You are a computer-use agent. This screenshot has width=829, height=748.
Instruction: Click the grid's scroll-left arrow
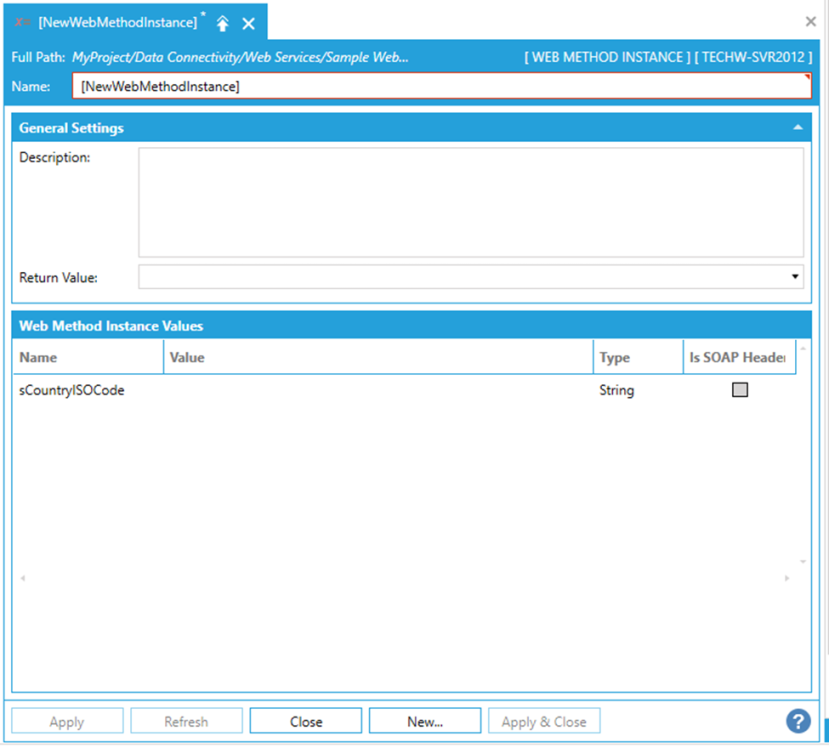click(x=22, y=578)
